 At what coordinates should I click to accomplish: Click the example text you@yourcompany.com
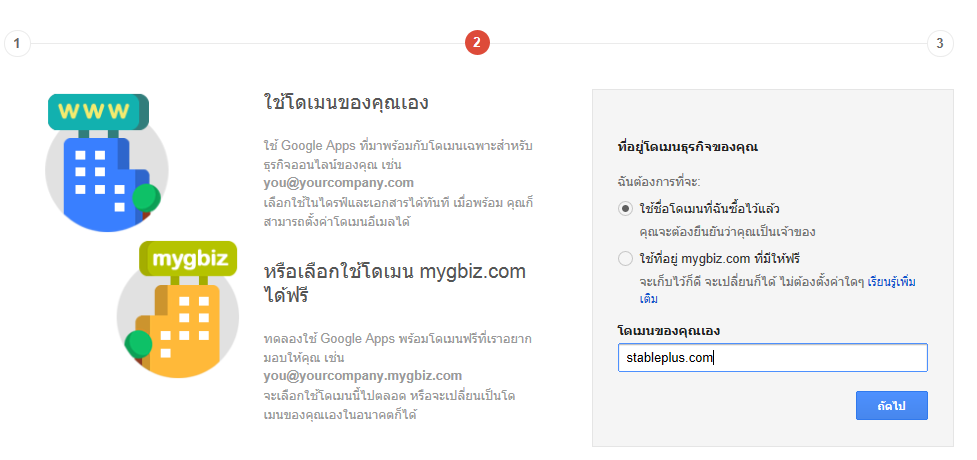(338, 183)
